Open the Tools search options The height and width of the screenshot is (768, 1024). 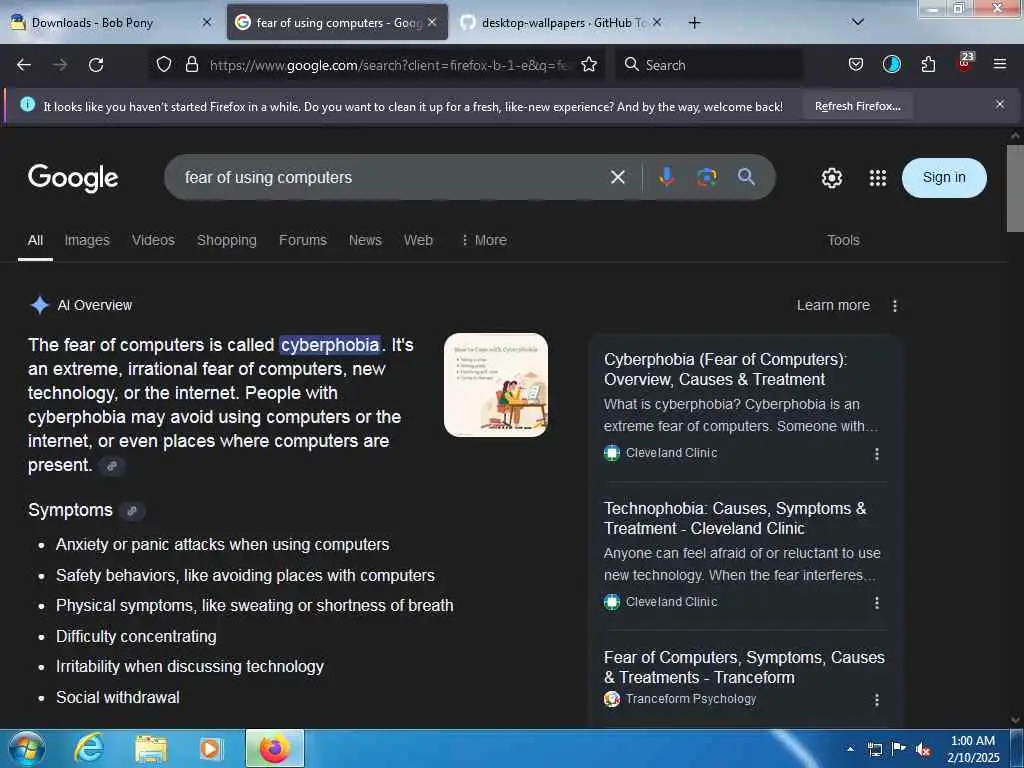[843, 240]
